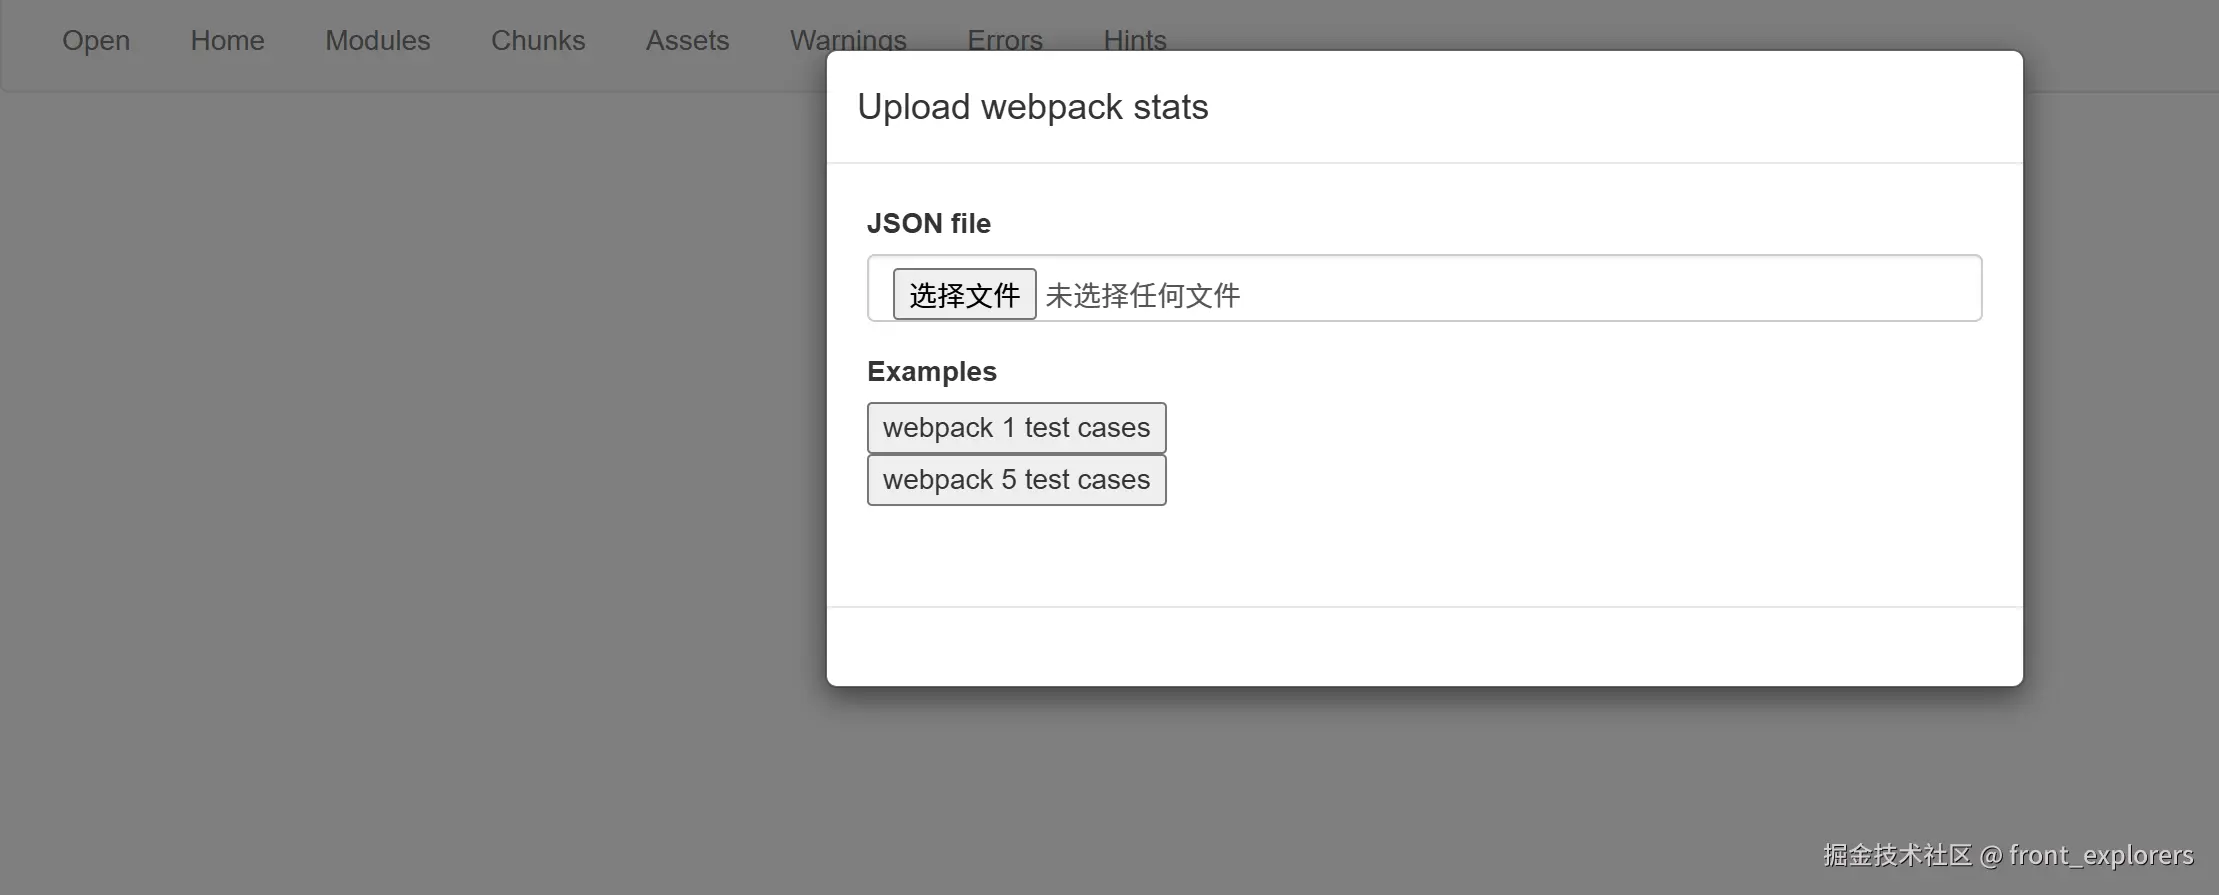This screenshot has width=2219, height=895.
Task: Click inside the JSON file input box
Action: tap(1600, 289)
